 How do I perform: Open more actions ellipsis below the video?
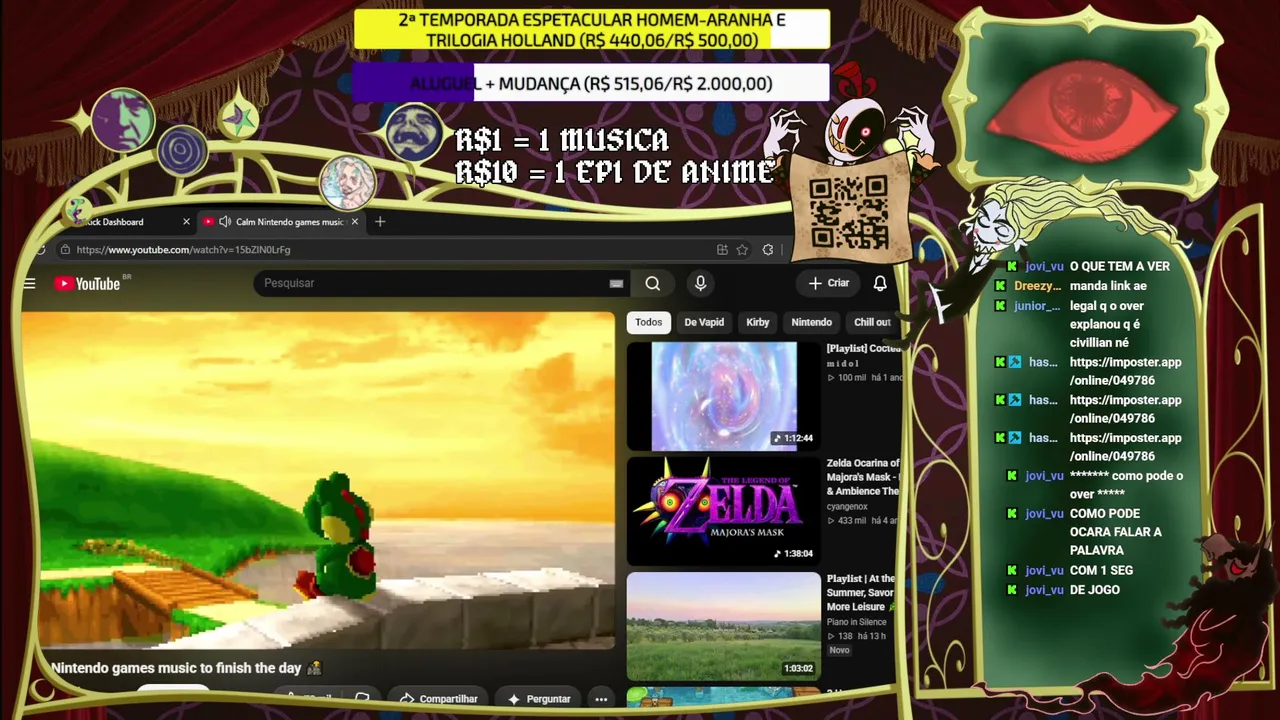coord(601,699)
